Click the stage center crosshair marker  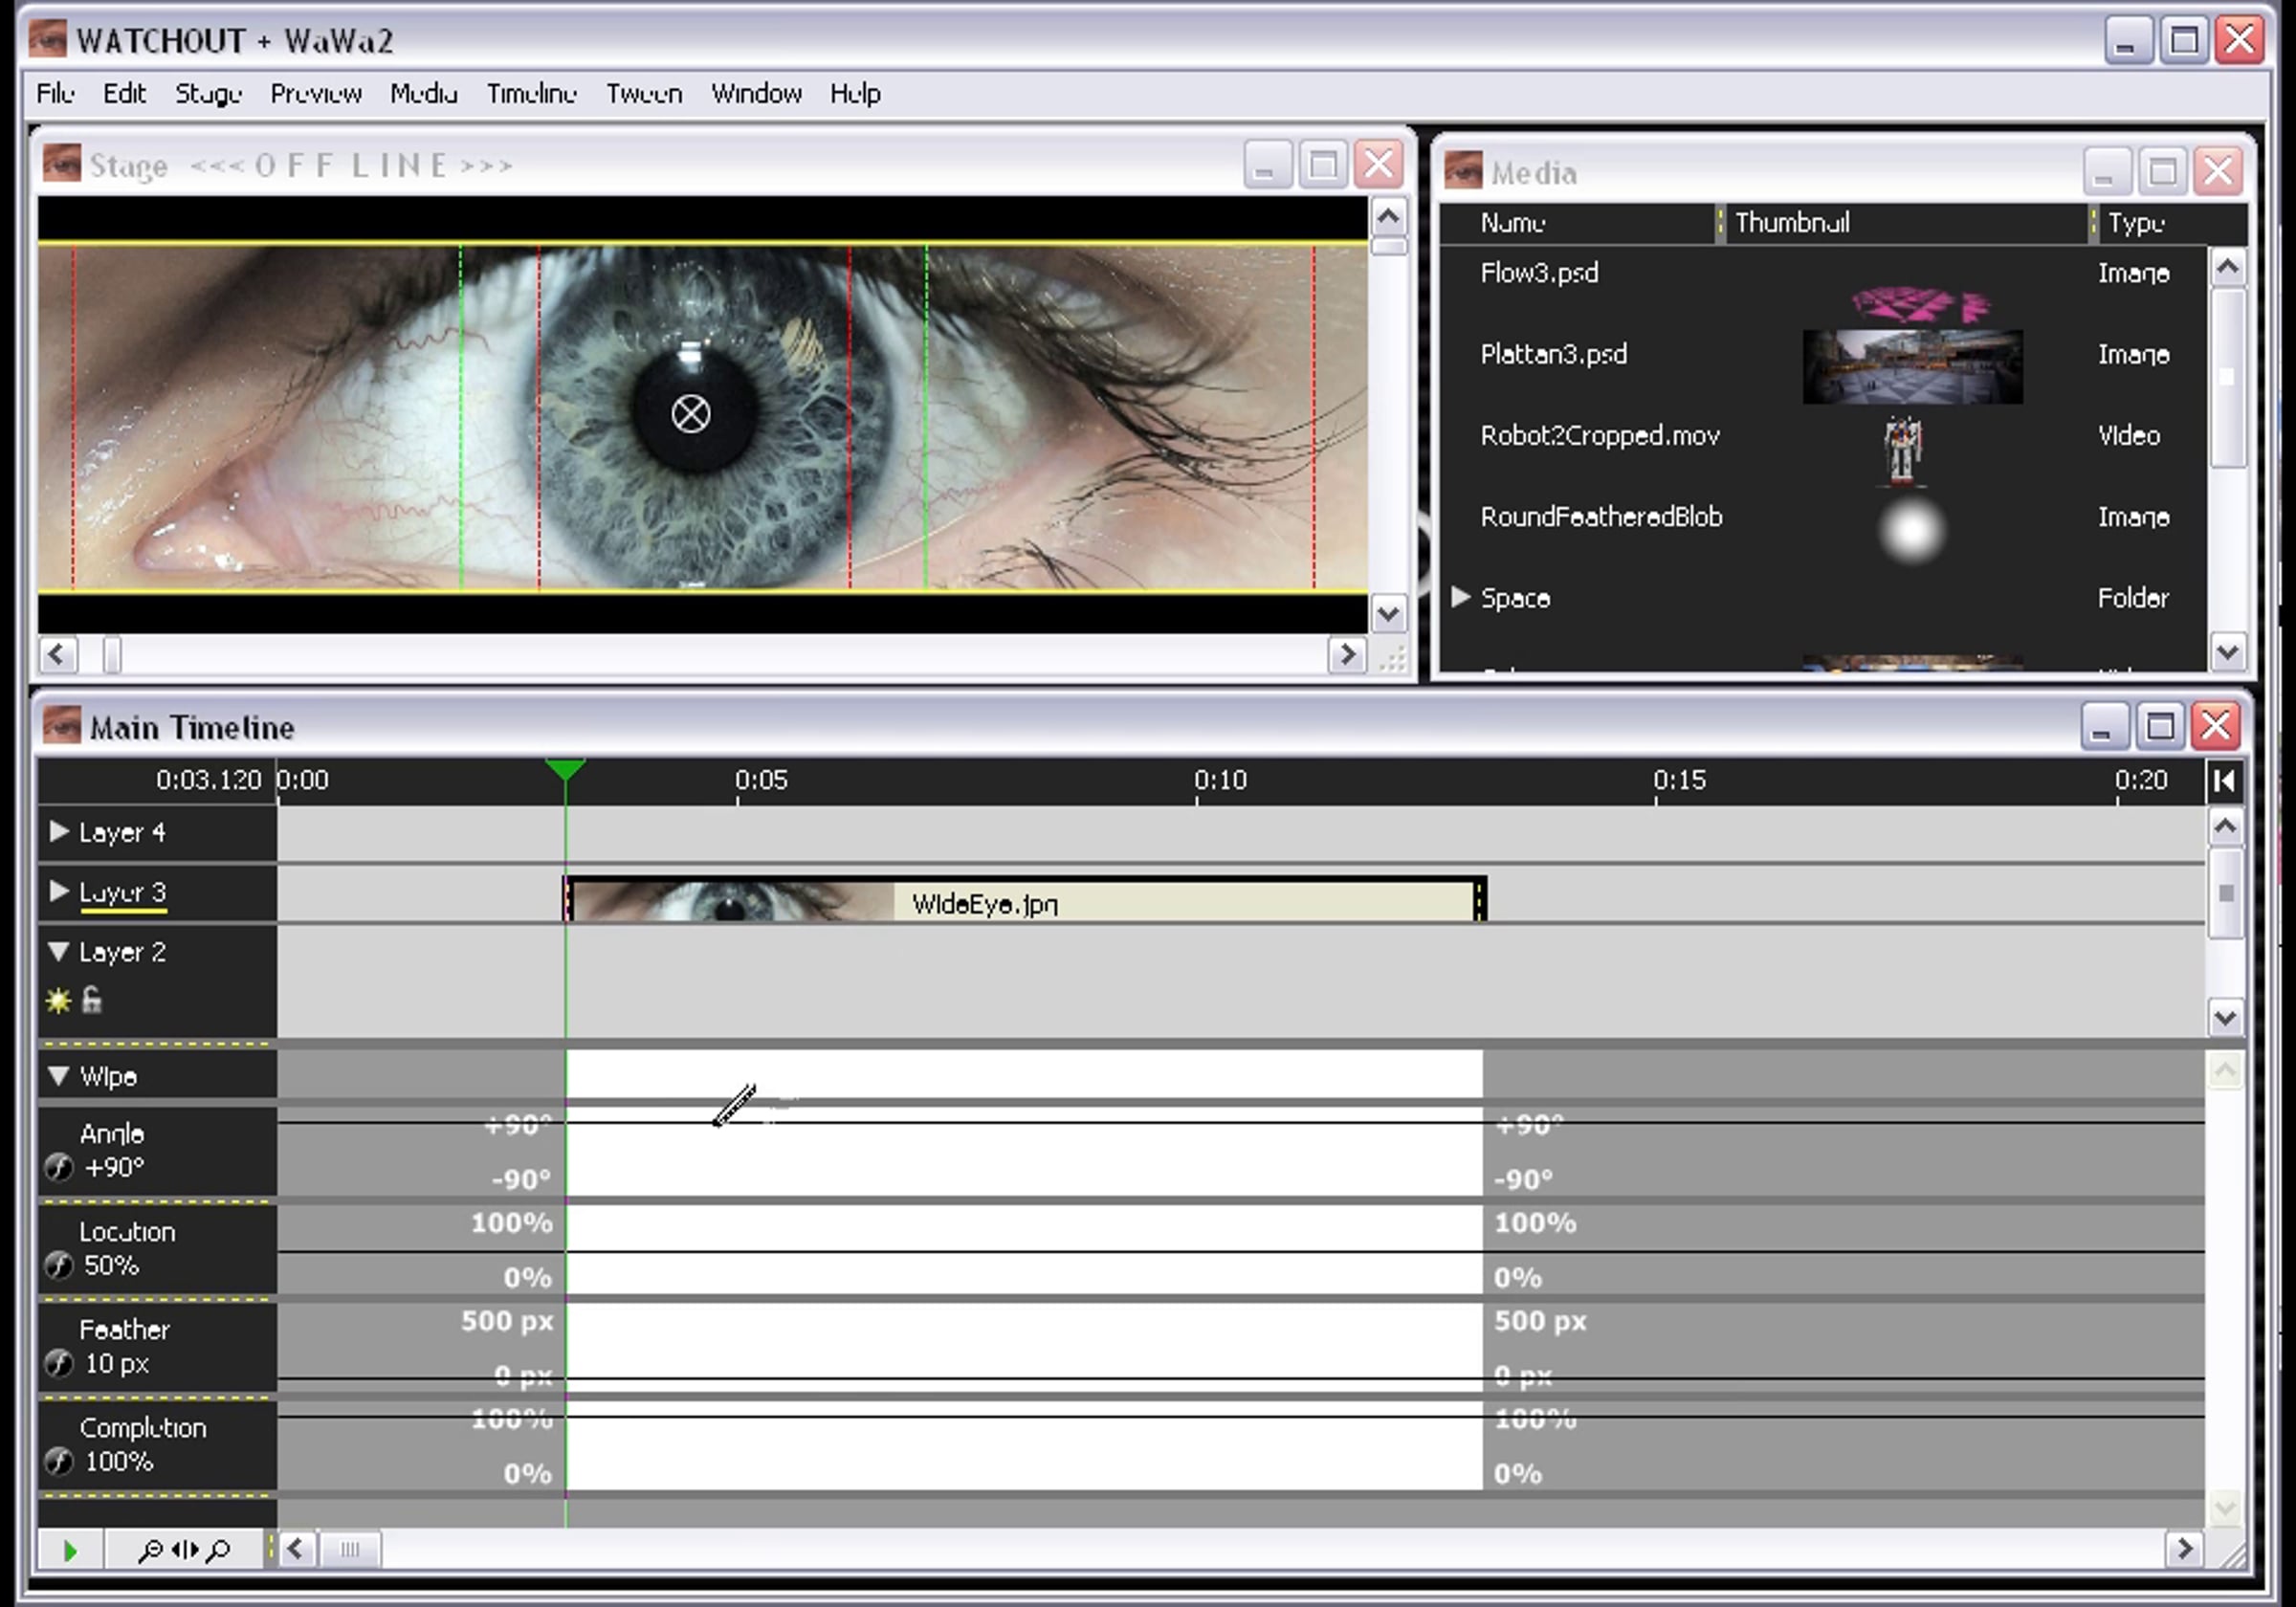click(691, 413)
